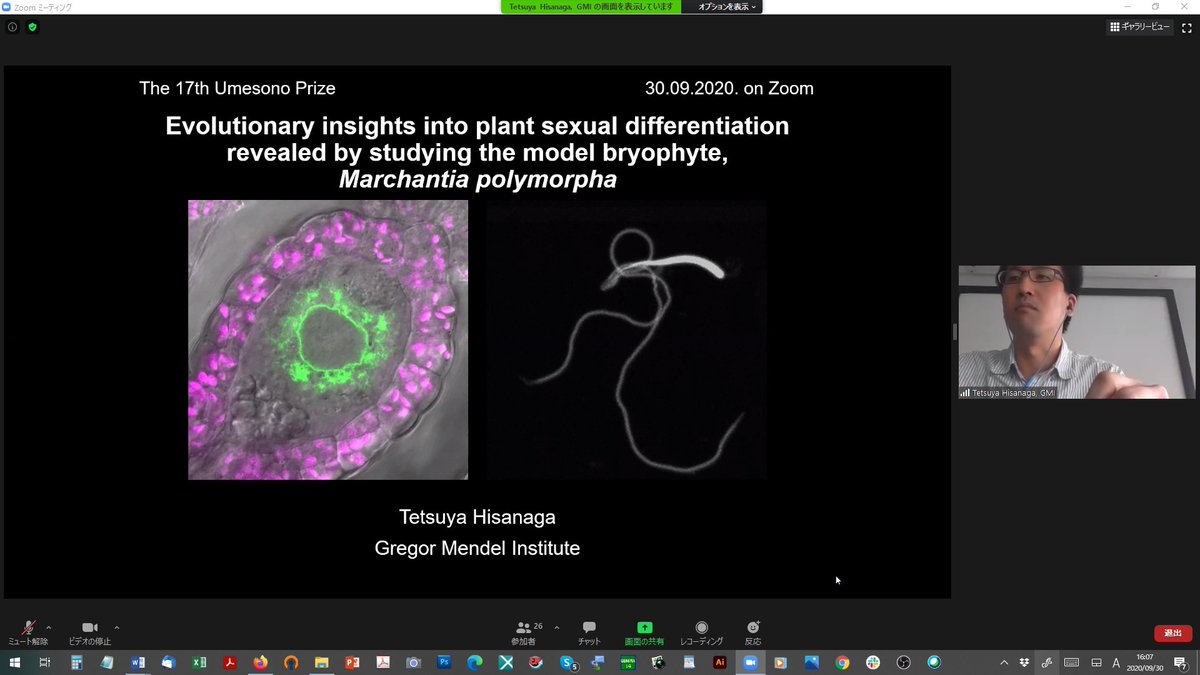
Task: Click the Tetsuya Hisanaga screen share banner
Action: (x=590, y=7)
